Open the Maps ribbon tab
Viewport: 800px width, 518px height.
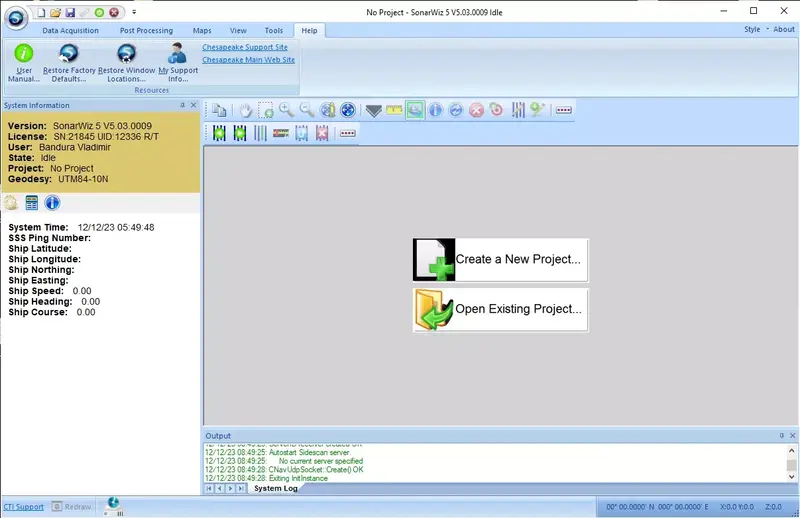[202, 31]
